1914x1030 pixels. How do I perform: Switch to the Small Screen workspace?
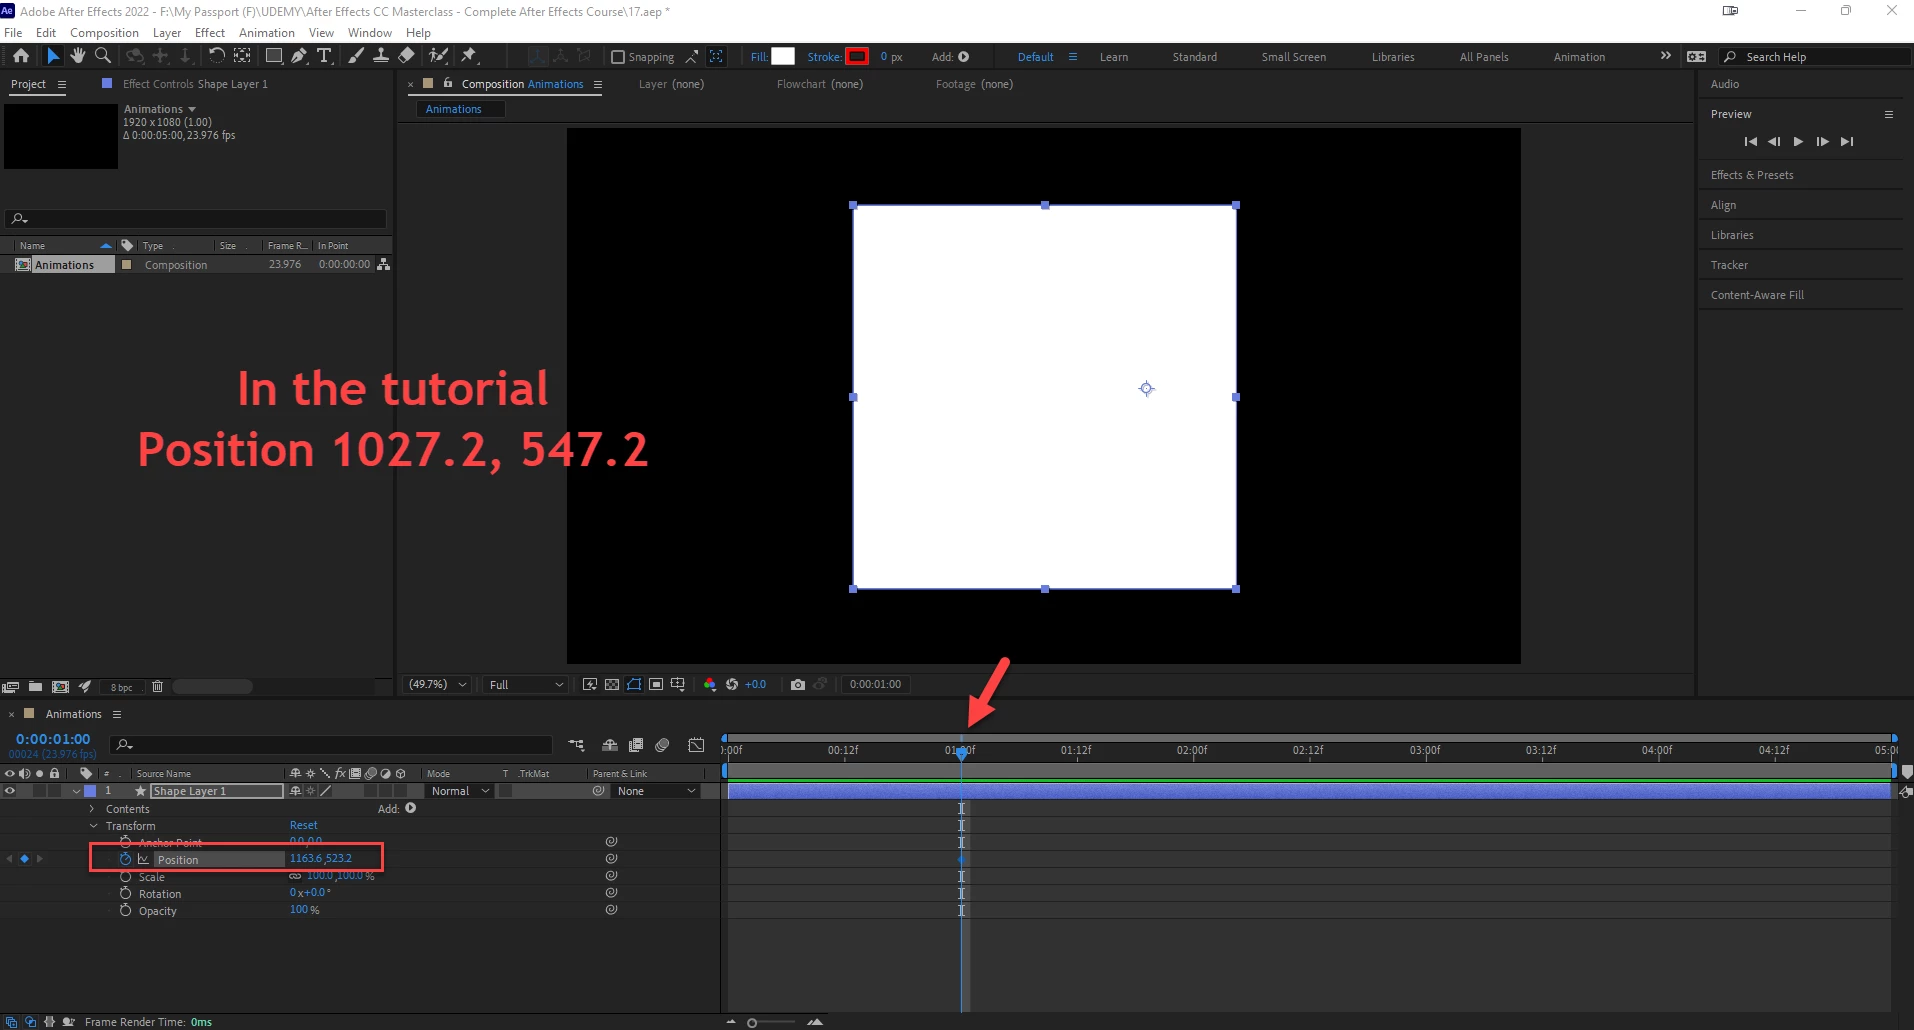pyautogui.click(x=1294, y=57)
